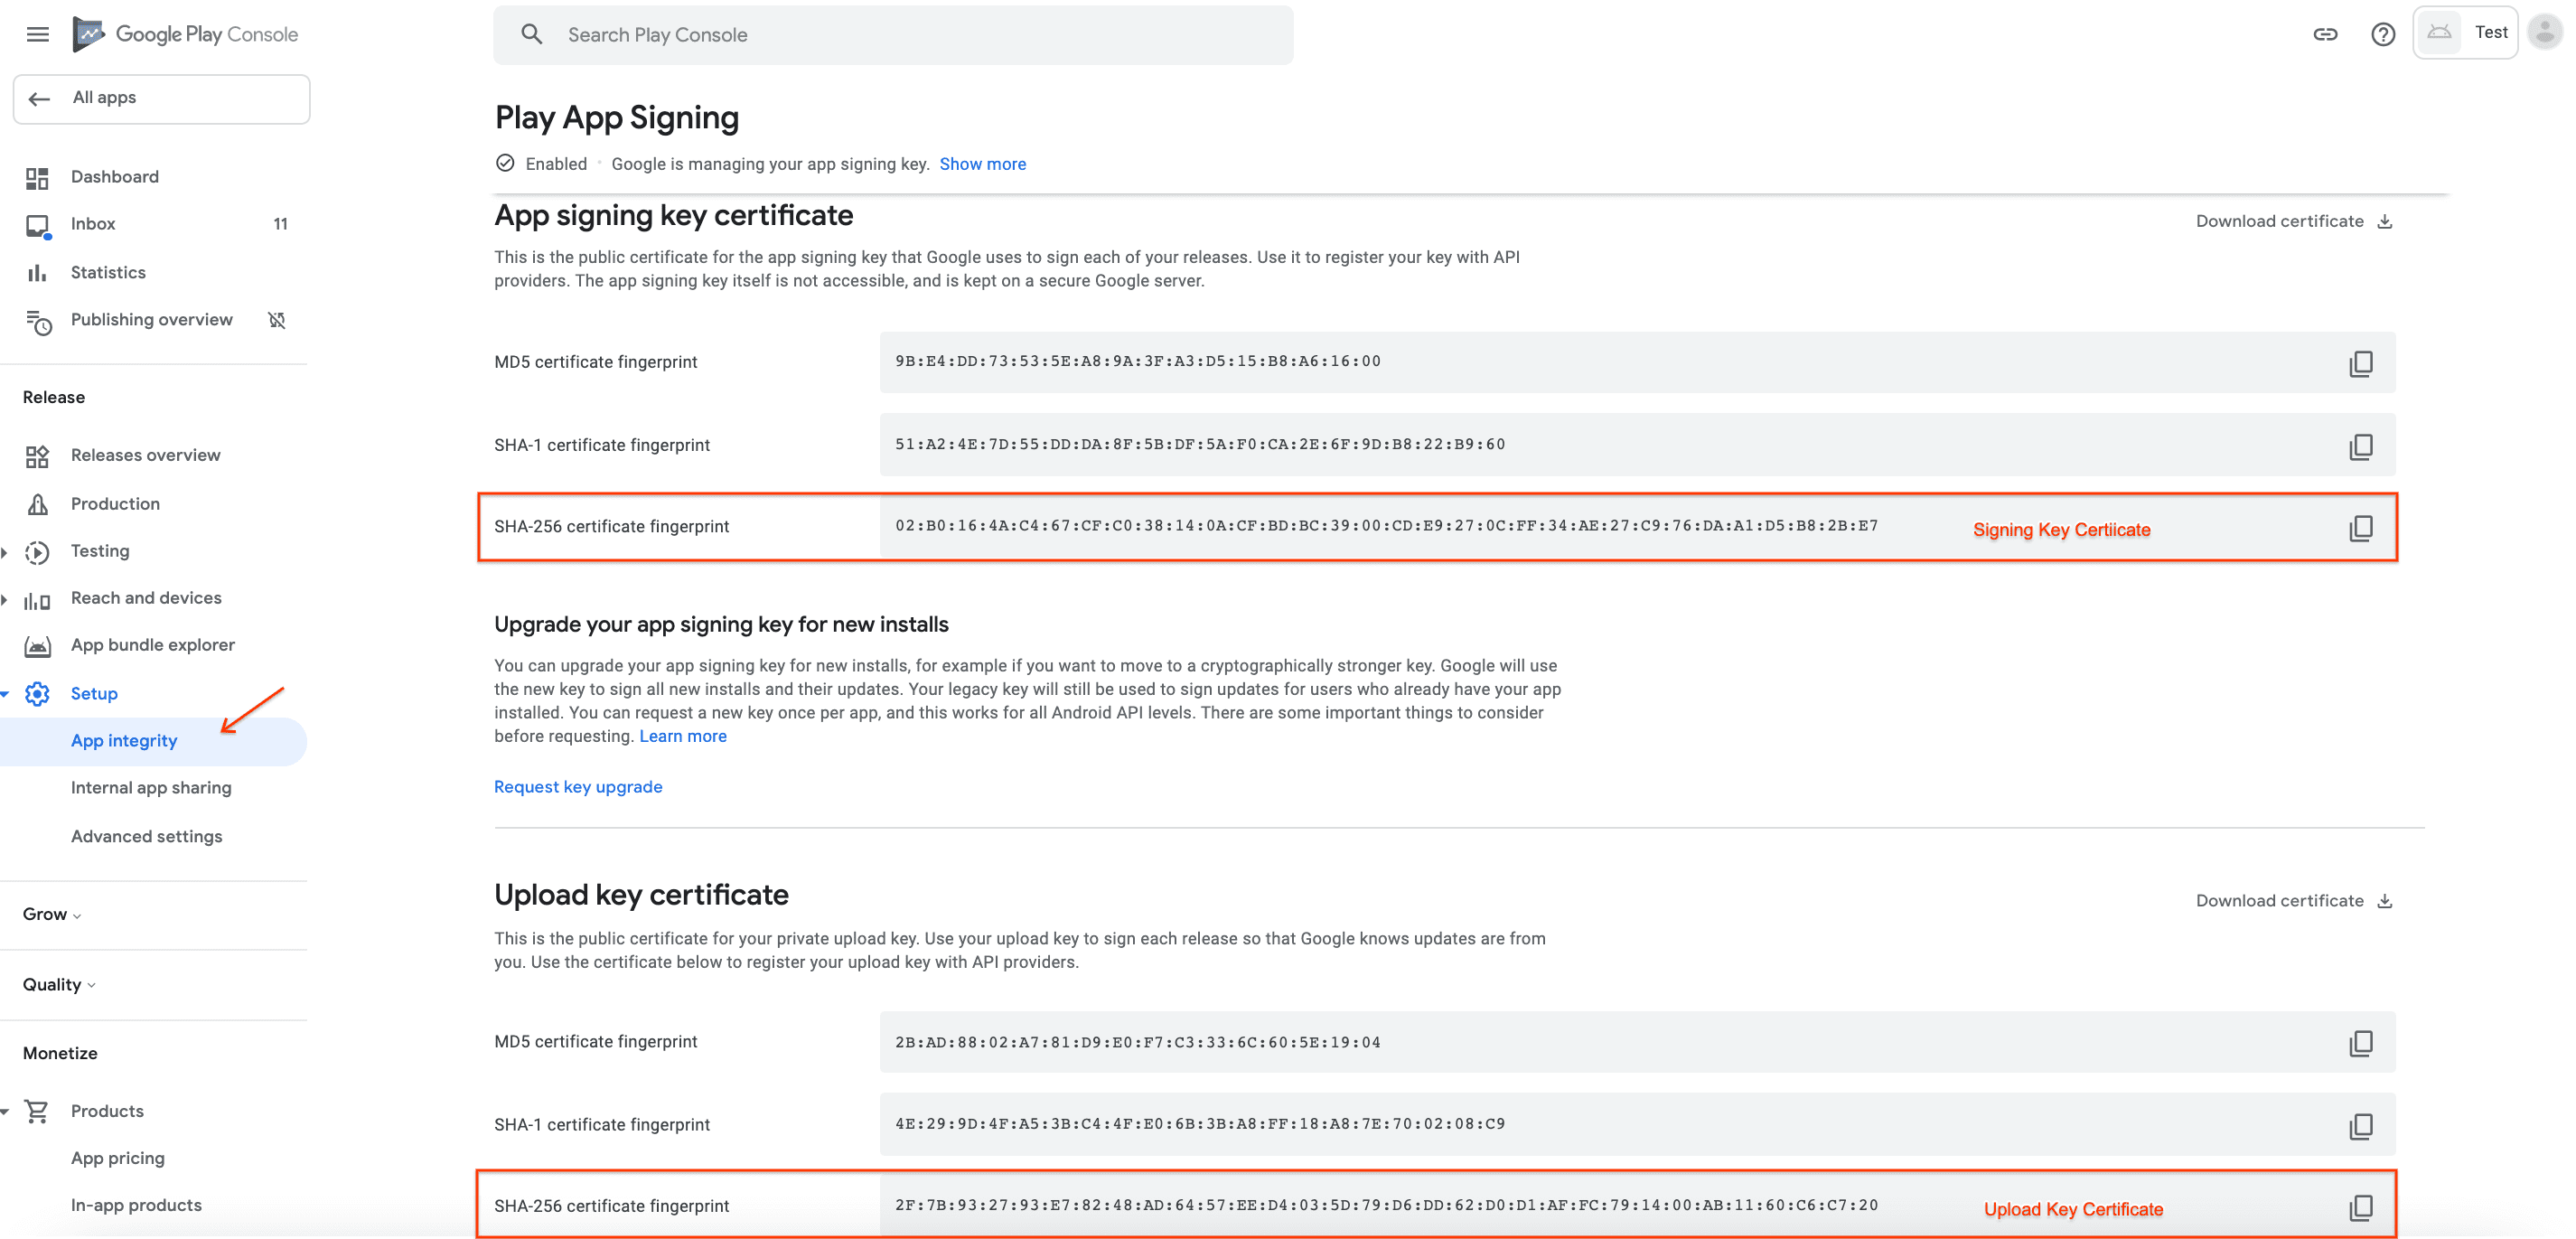Click the external link icon in toolbar
This screenshot has width=2576, height=1239.
pyautogui.click(x=2319, y=33)
